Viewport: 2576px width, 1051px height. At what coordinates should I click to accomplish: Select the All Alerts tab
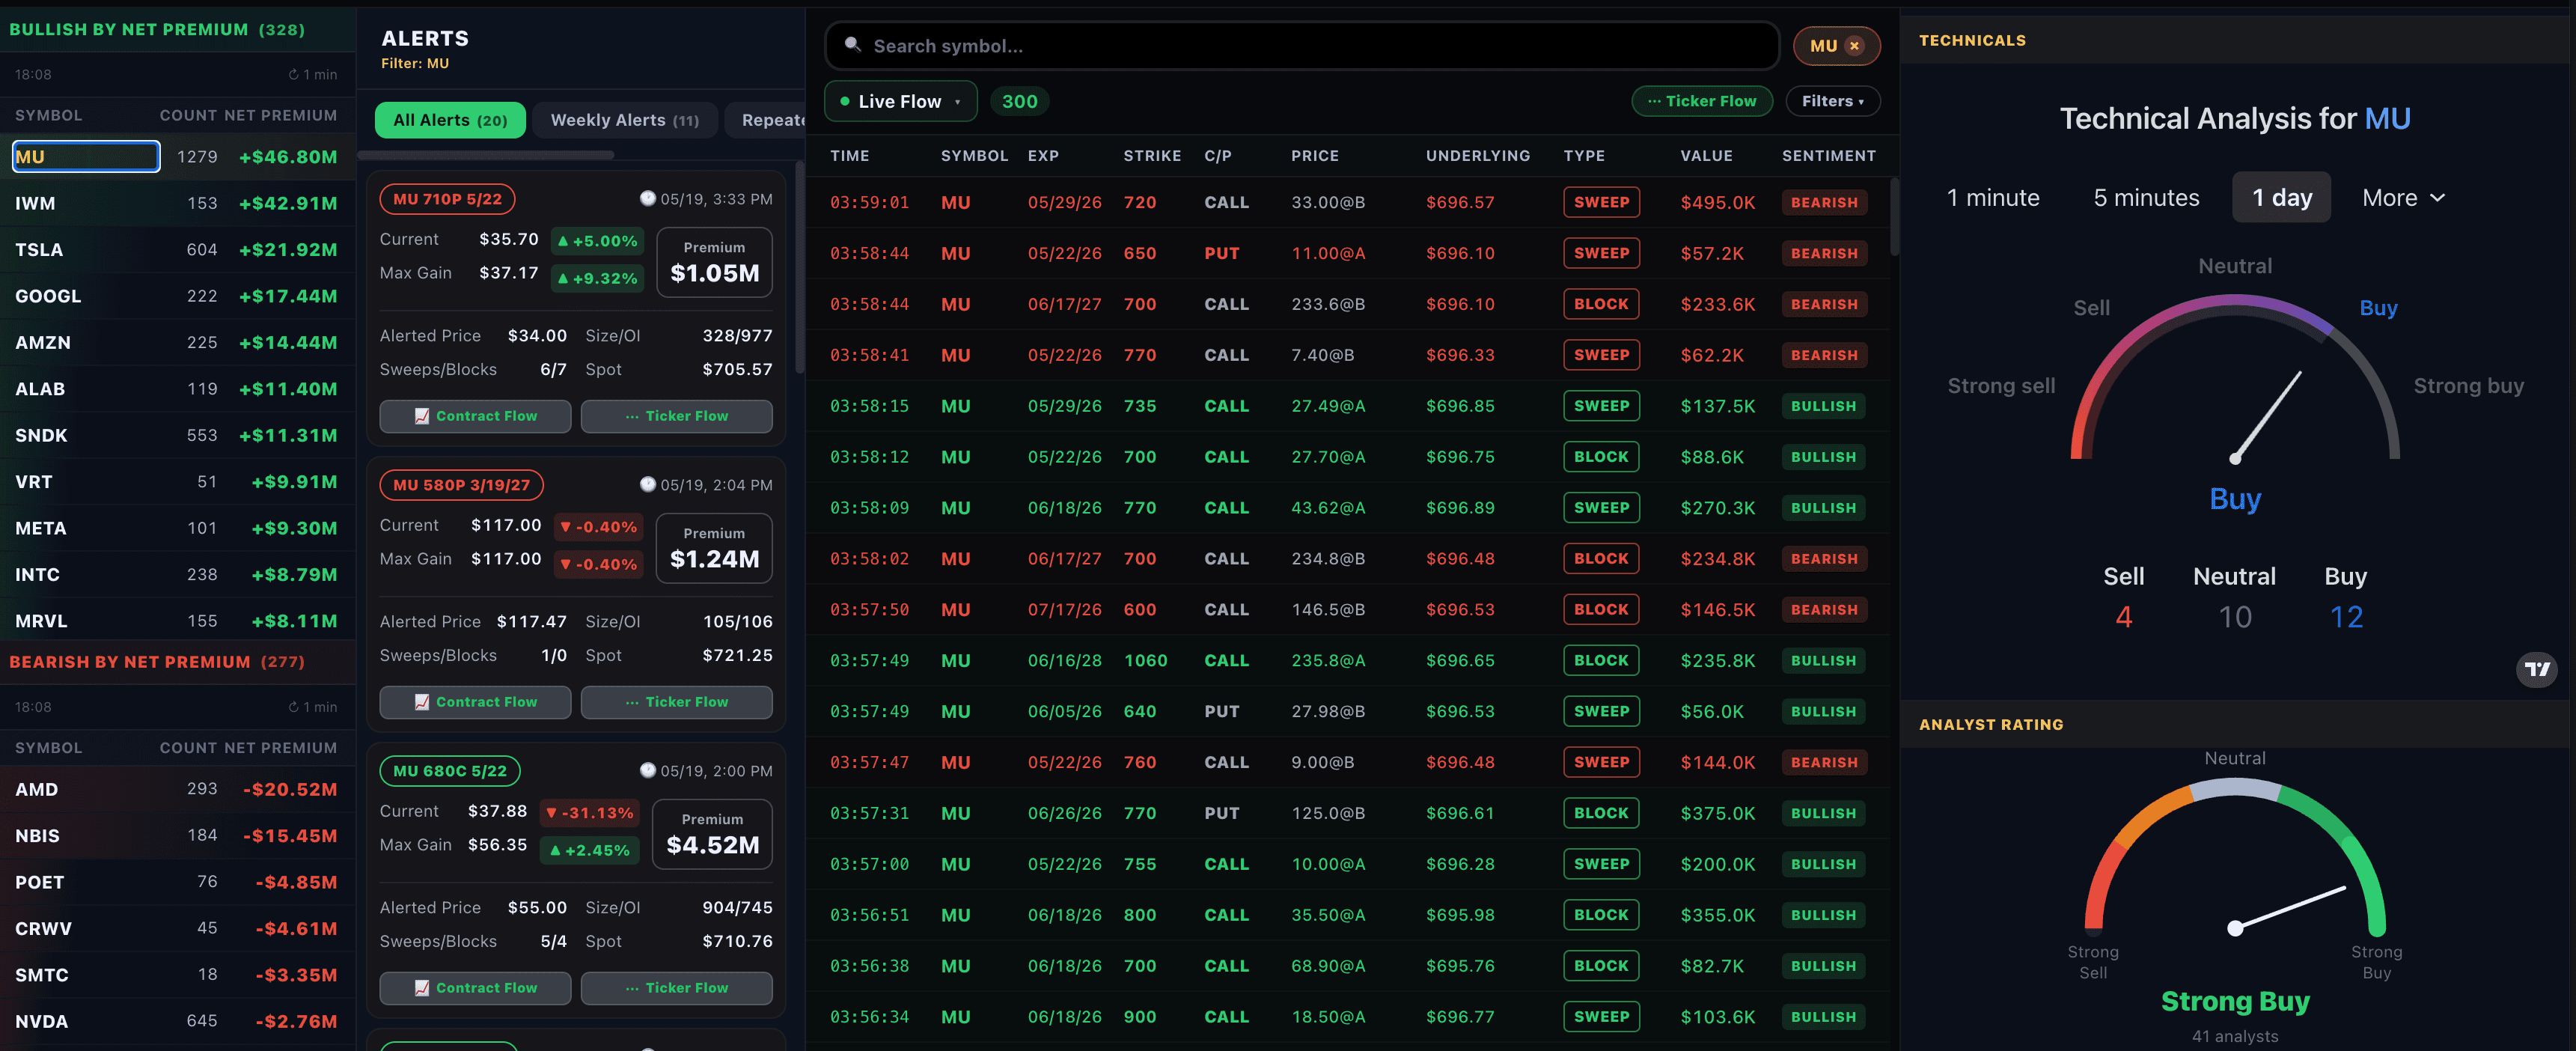(x=450, y=120)
